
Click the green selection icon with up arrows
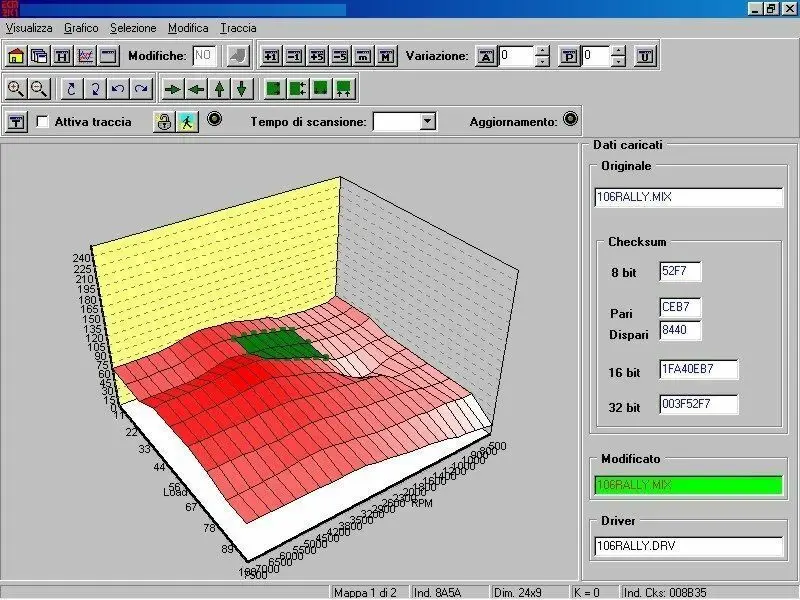coord(343,89)
